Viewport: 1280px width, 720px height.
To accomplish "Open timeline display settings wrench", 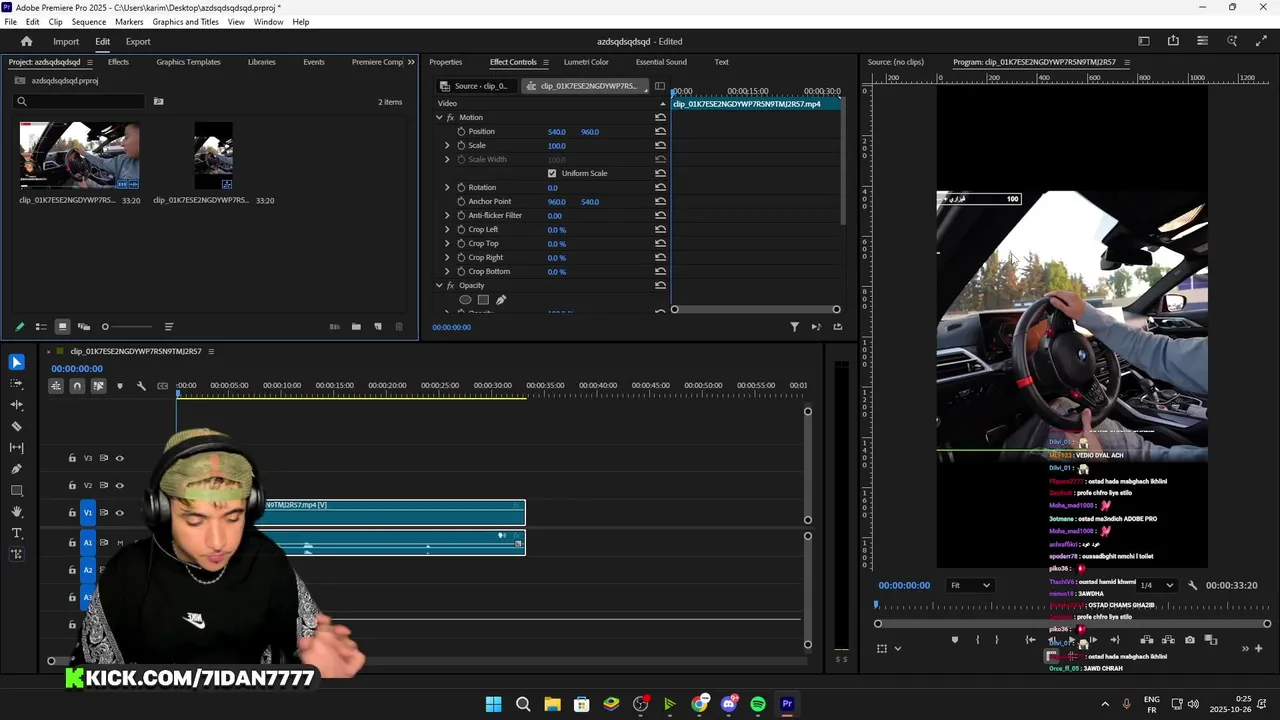I will (x=141, y=386).
